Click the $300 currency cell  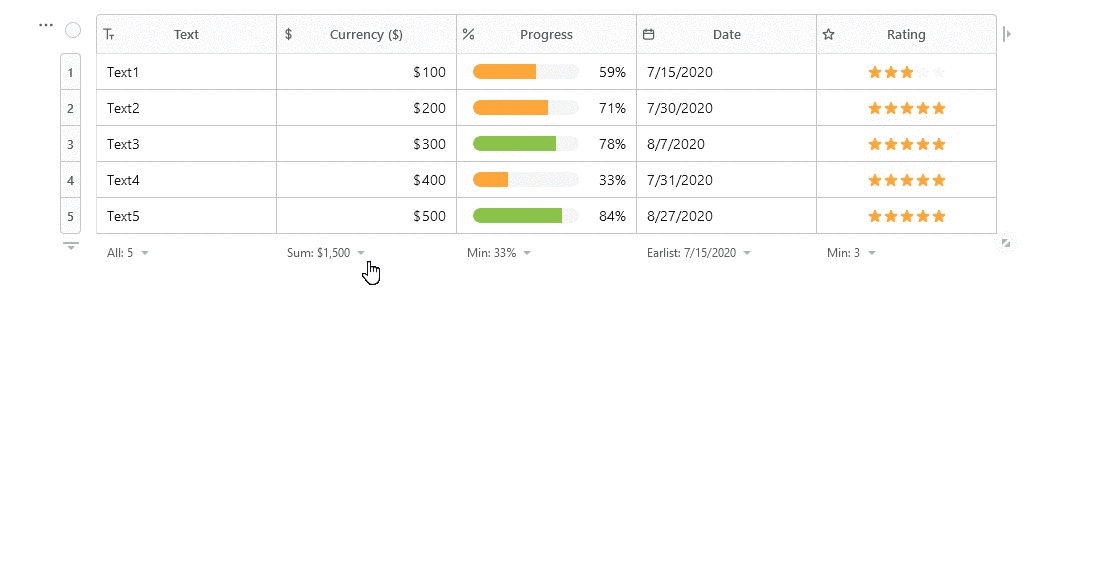click(x=366, y=144)
